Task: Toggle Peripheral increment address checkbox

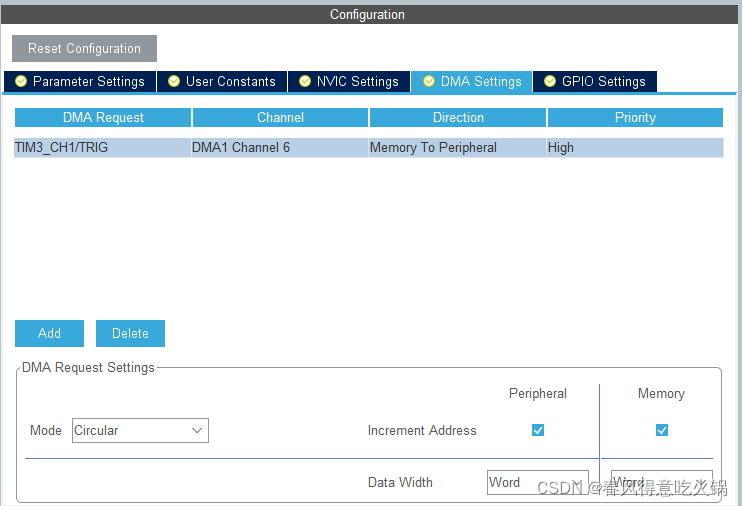Action: (x=538, y=430)
